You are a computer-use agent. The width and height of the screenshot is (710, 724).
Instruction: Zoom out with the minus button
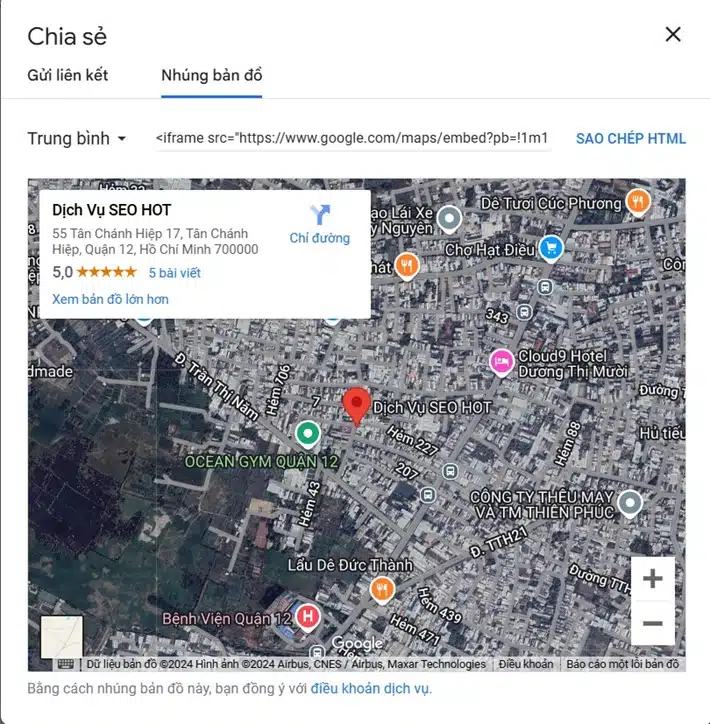tap(652, 623)
